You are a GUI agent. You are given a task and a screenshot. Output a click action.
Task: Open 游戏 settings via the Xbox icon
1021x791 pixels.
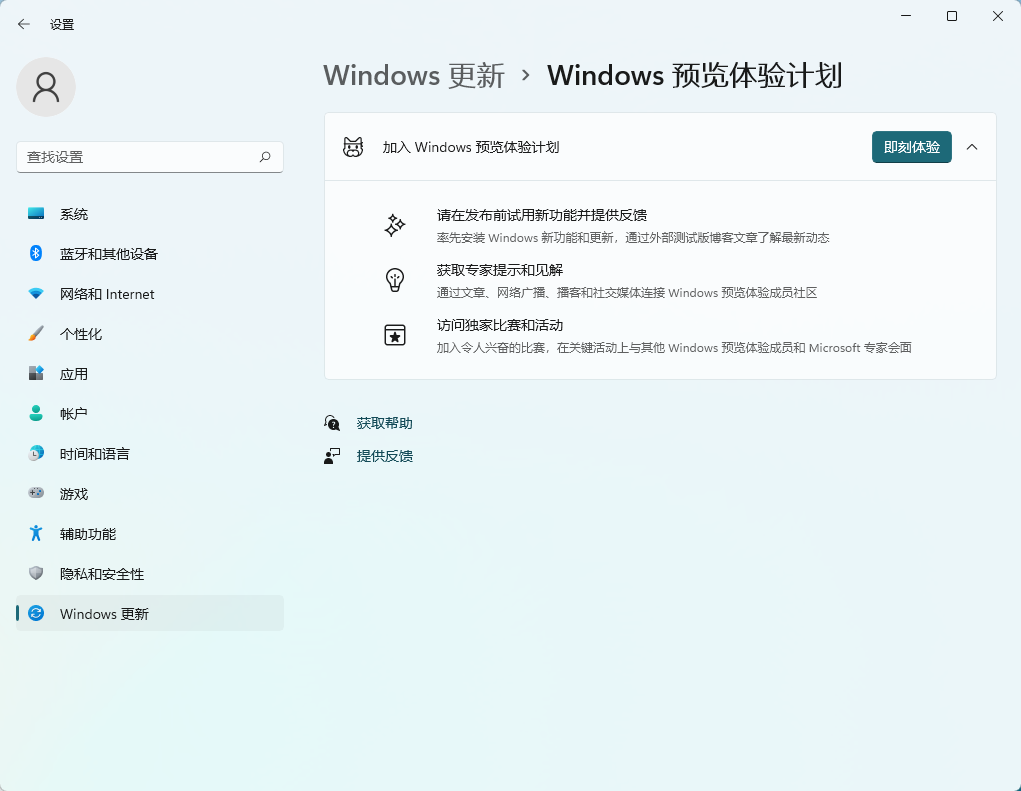(x=34, y=493)
